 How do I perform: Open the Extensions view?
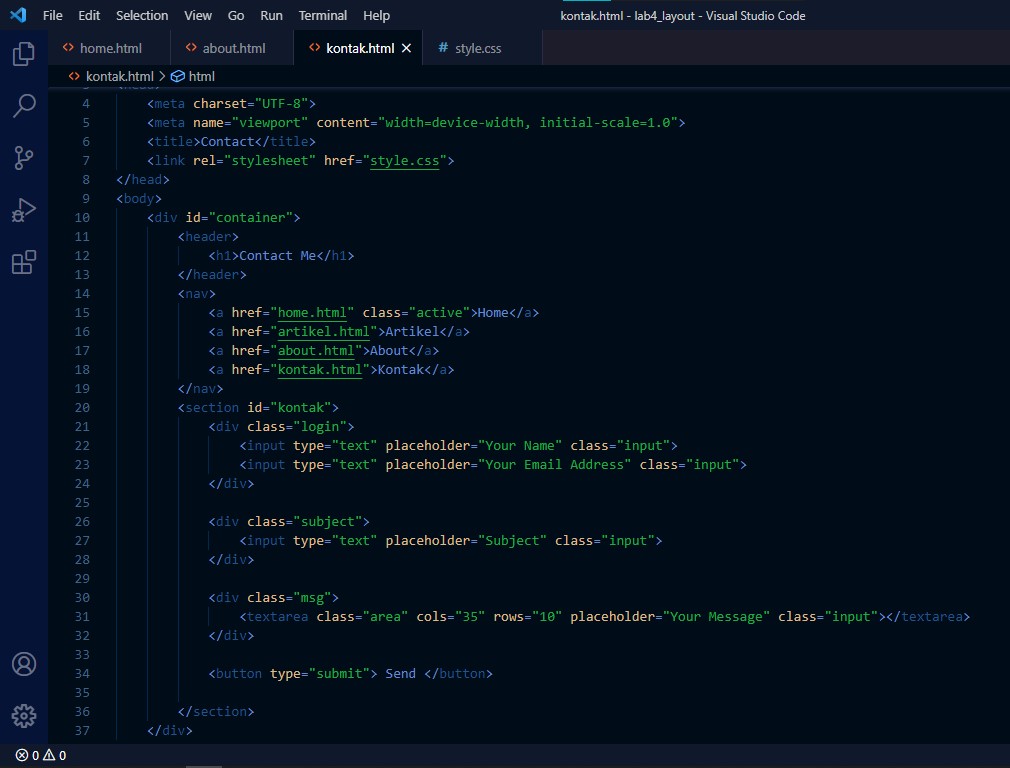click(24, 262)
